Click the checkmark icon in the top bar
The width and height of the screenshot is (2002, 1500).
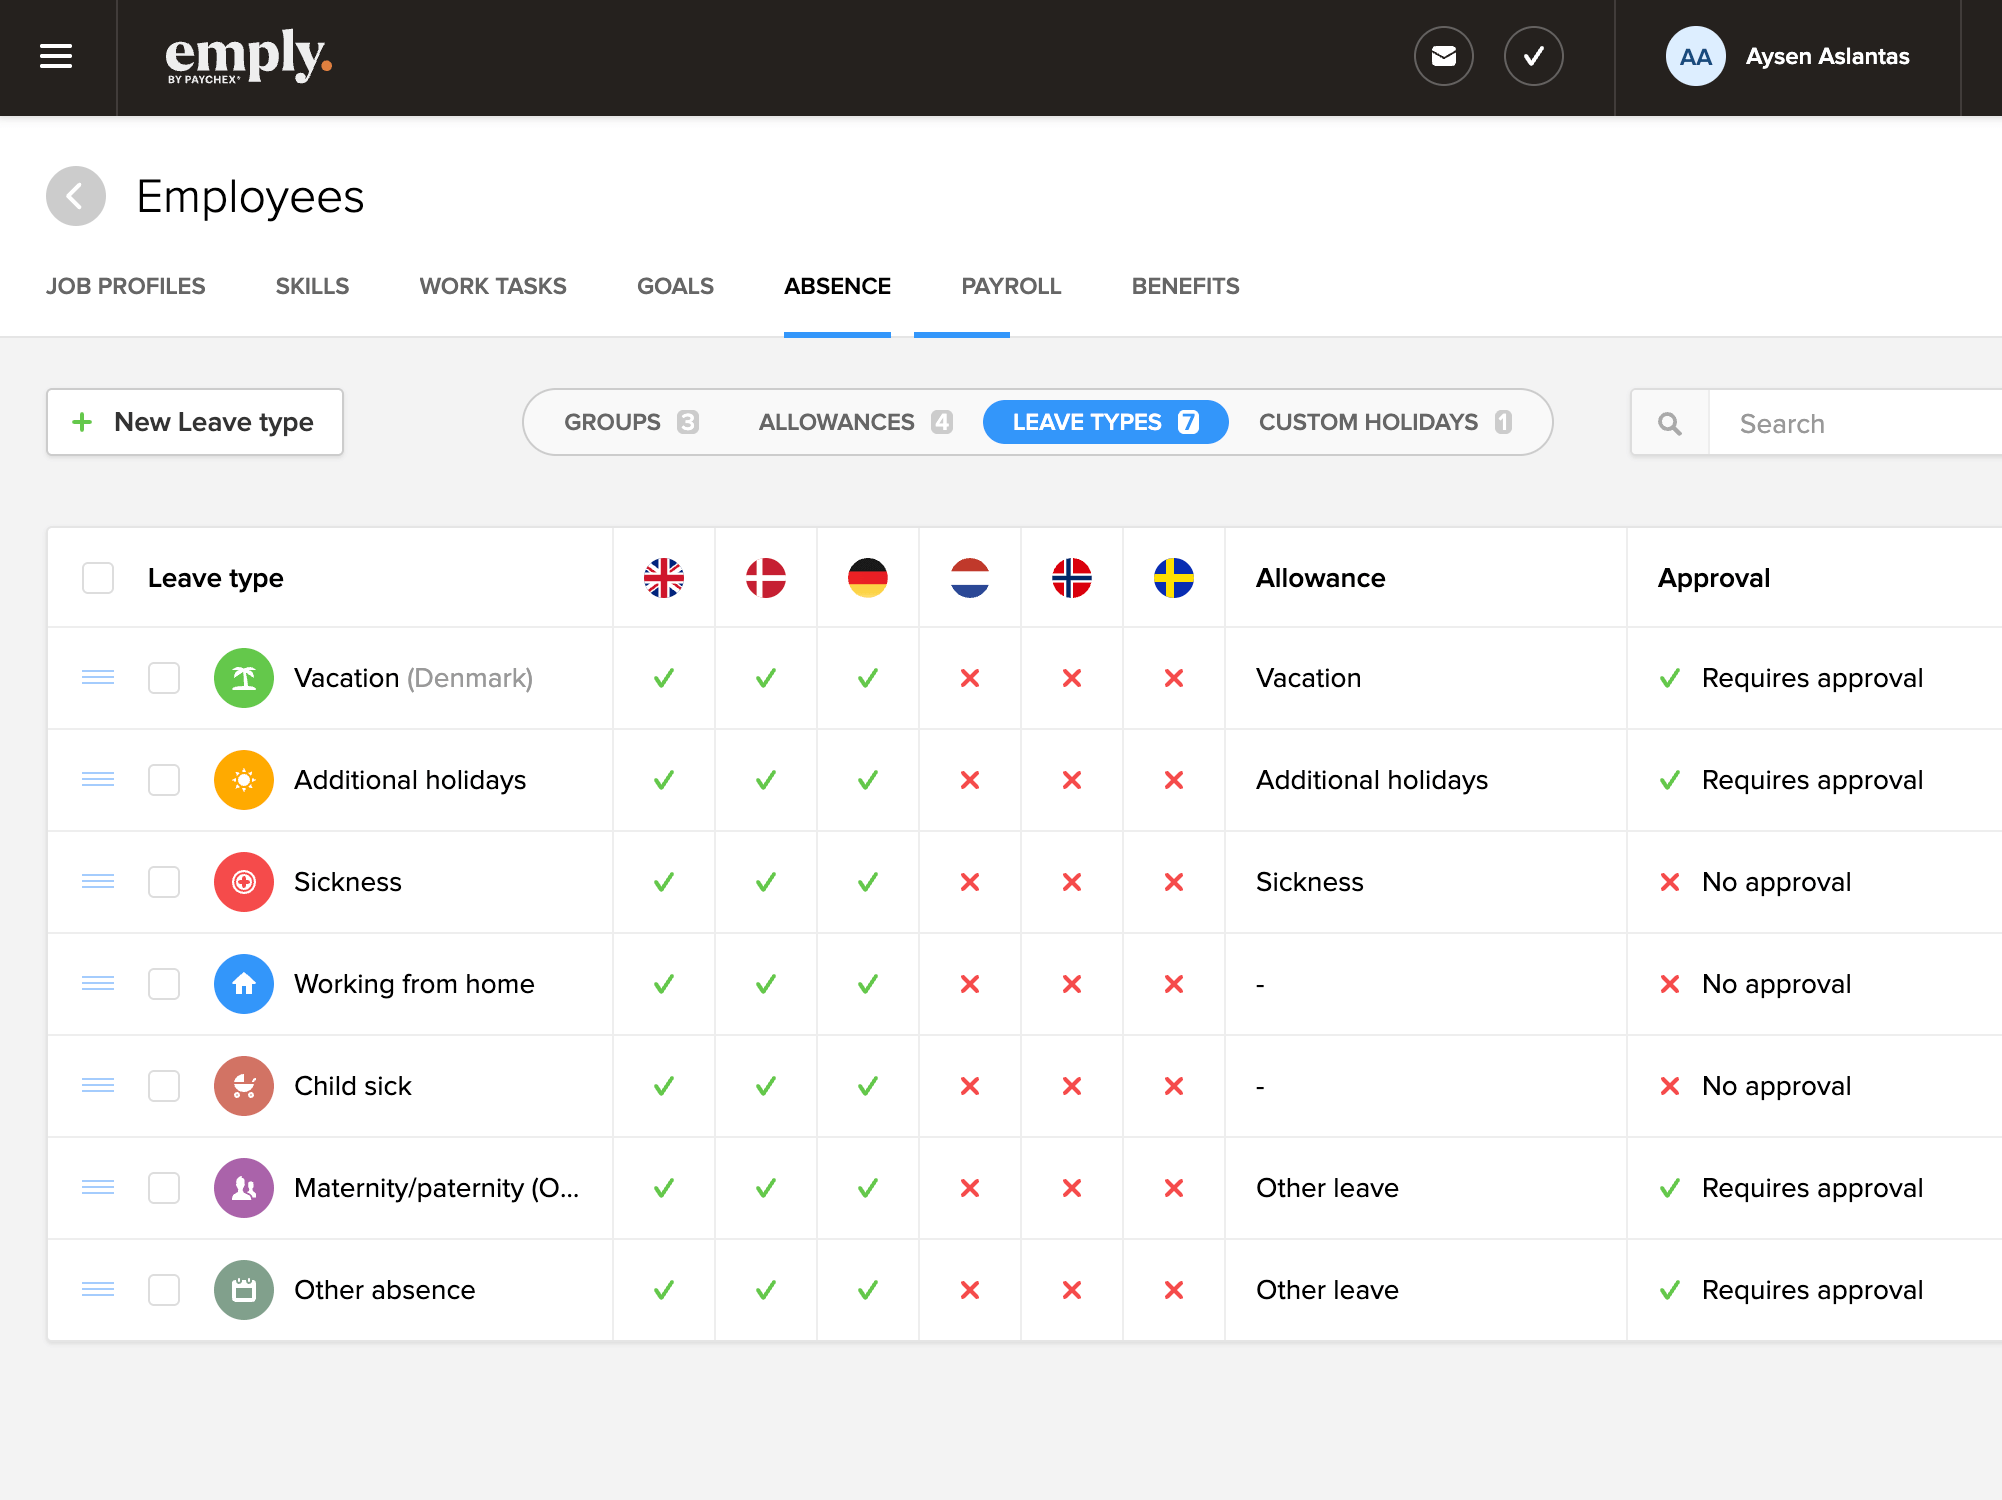pos(1534,56)
